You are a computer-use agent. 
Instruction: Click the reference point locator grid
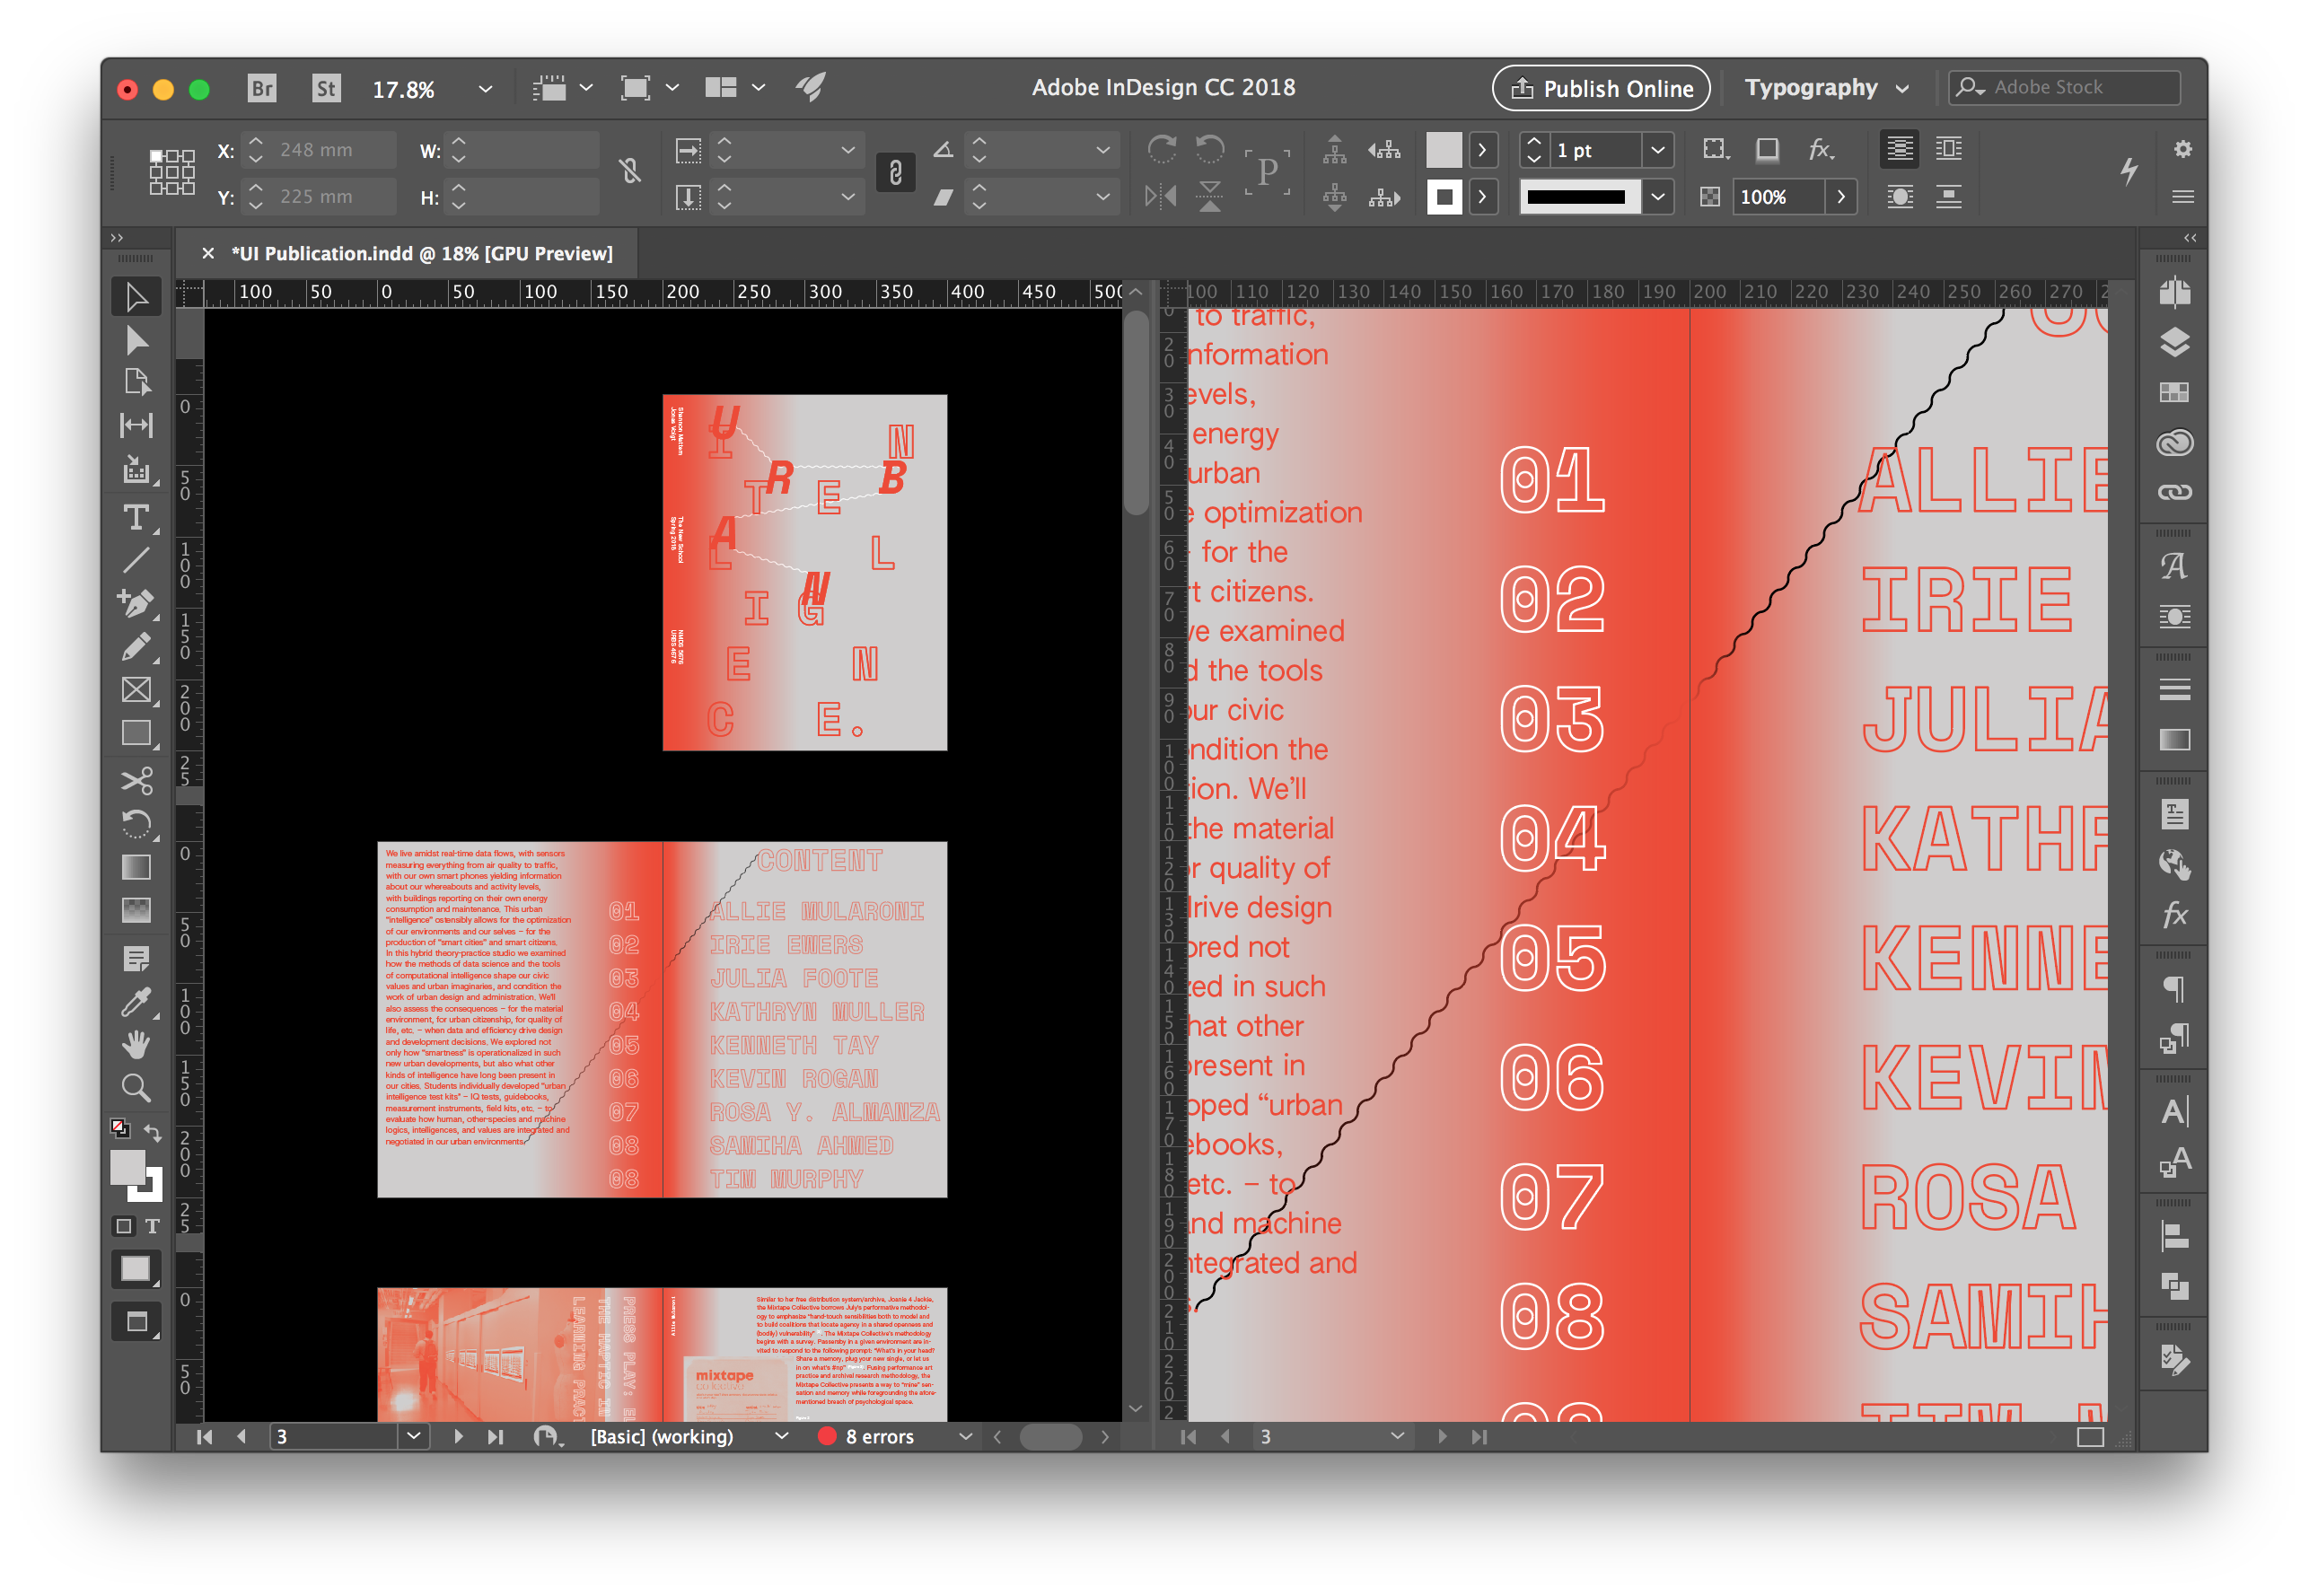click(x=172, y=172)
